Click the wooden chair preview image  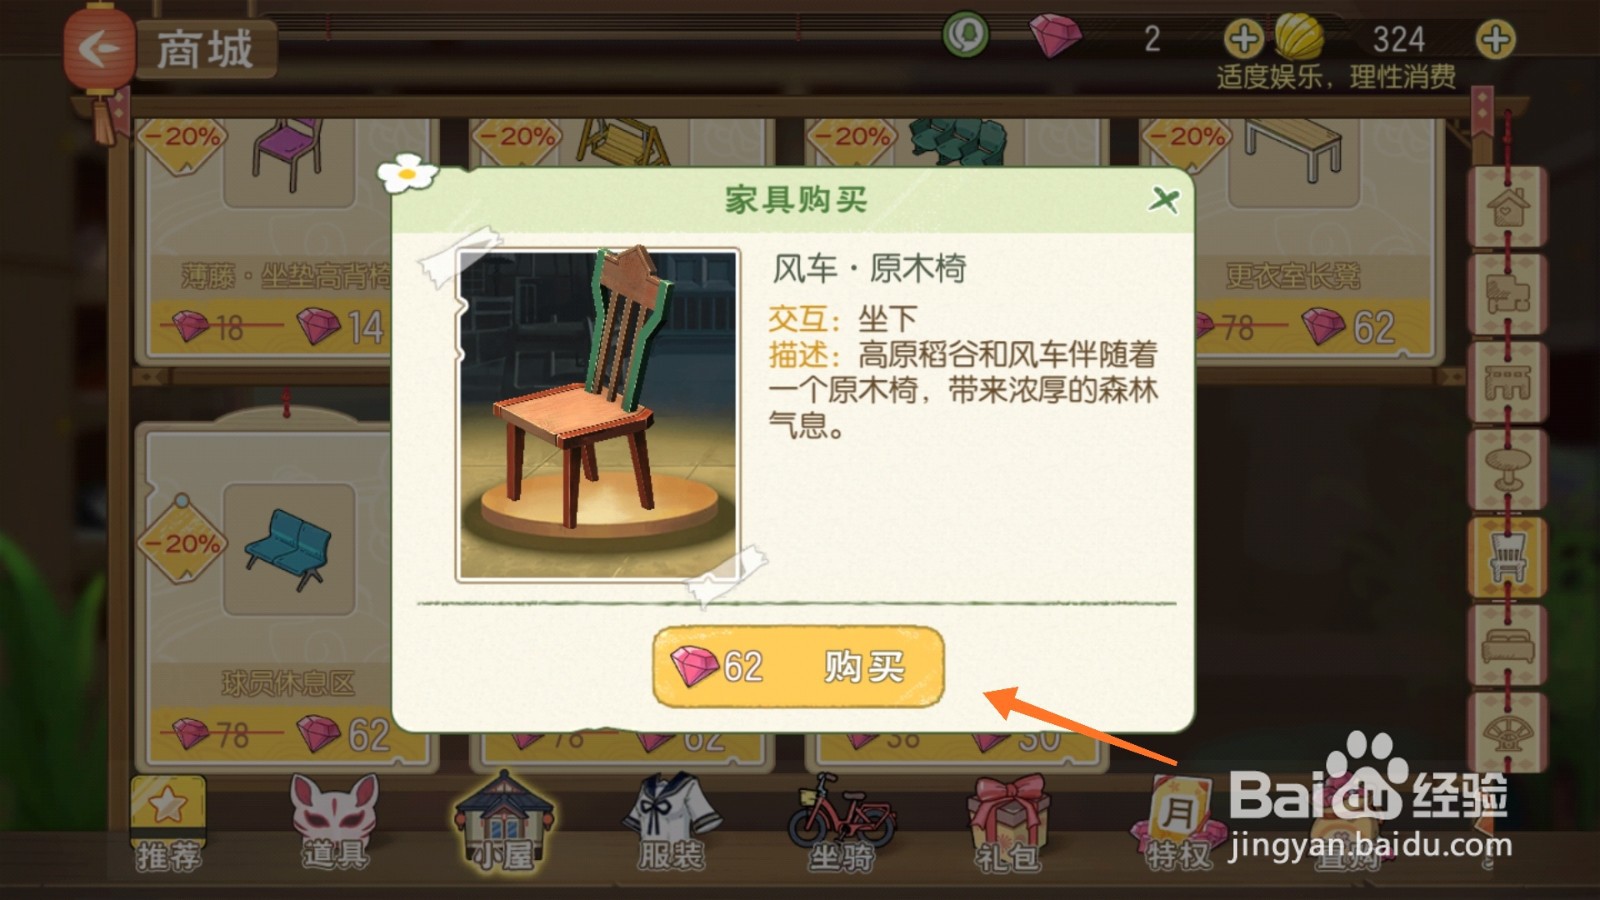coord(598,415)
